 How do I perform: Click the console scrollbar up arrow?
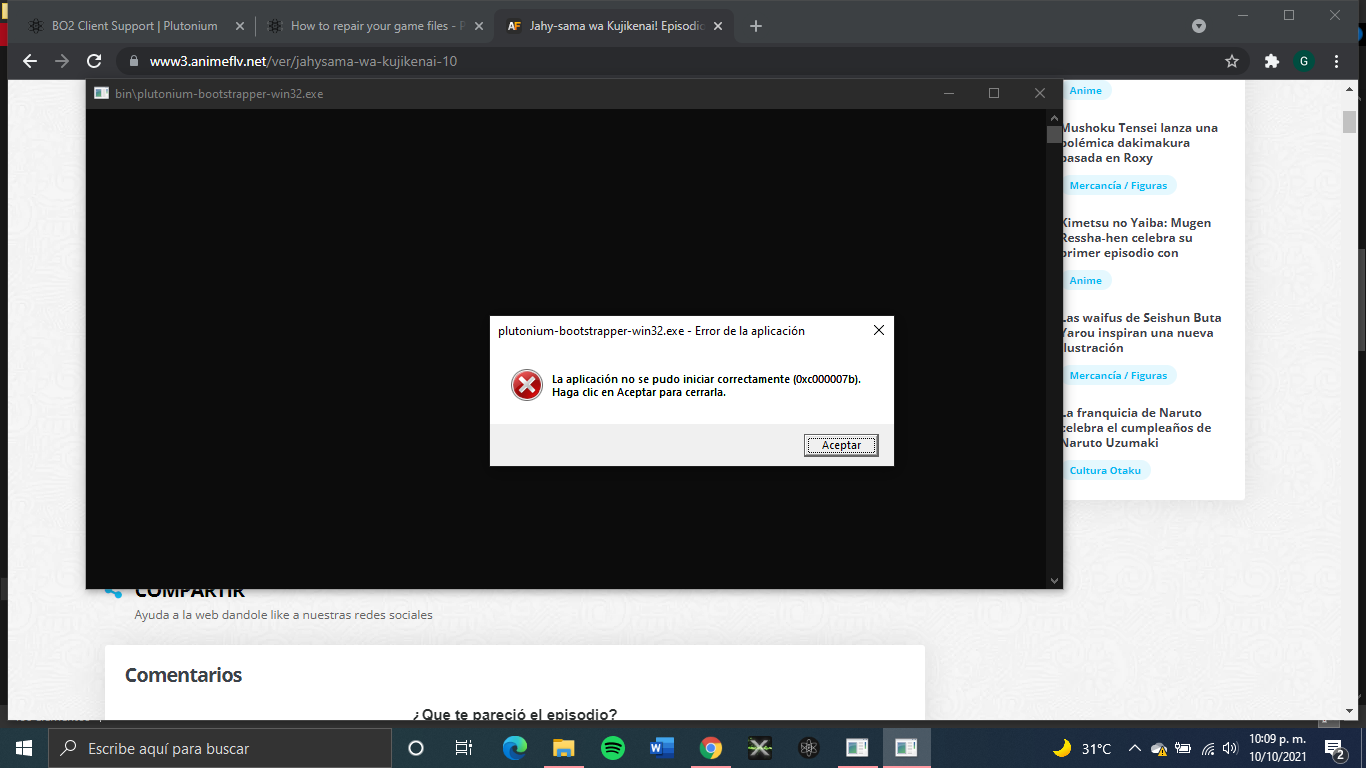[1054, 118]
